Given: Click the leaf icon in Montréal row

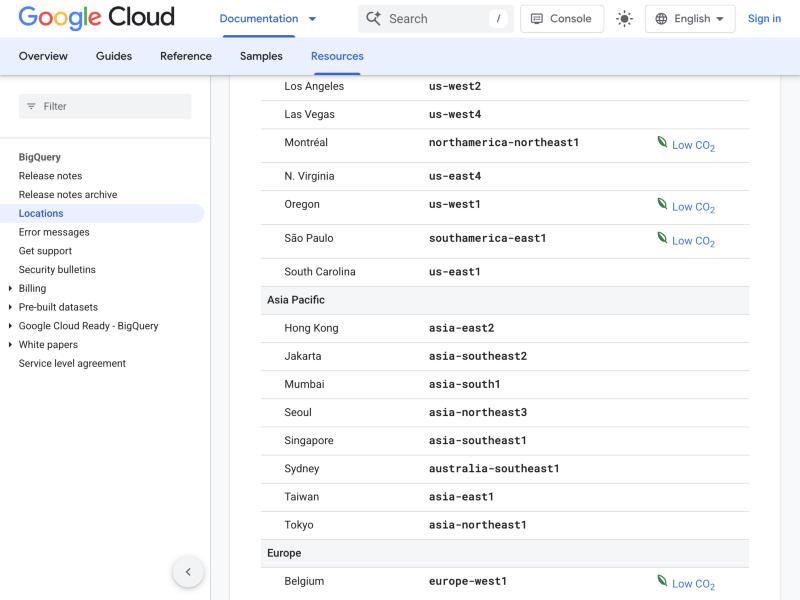Looking at the screenshot, I should (x=662, y=142).
